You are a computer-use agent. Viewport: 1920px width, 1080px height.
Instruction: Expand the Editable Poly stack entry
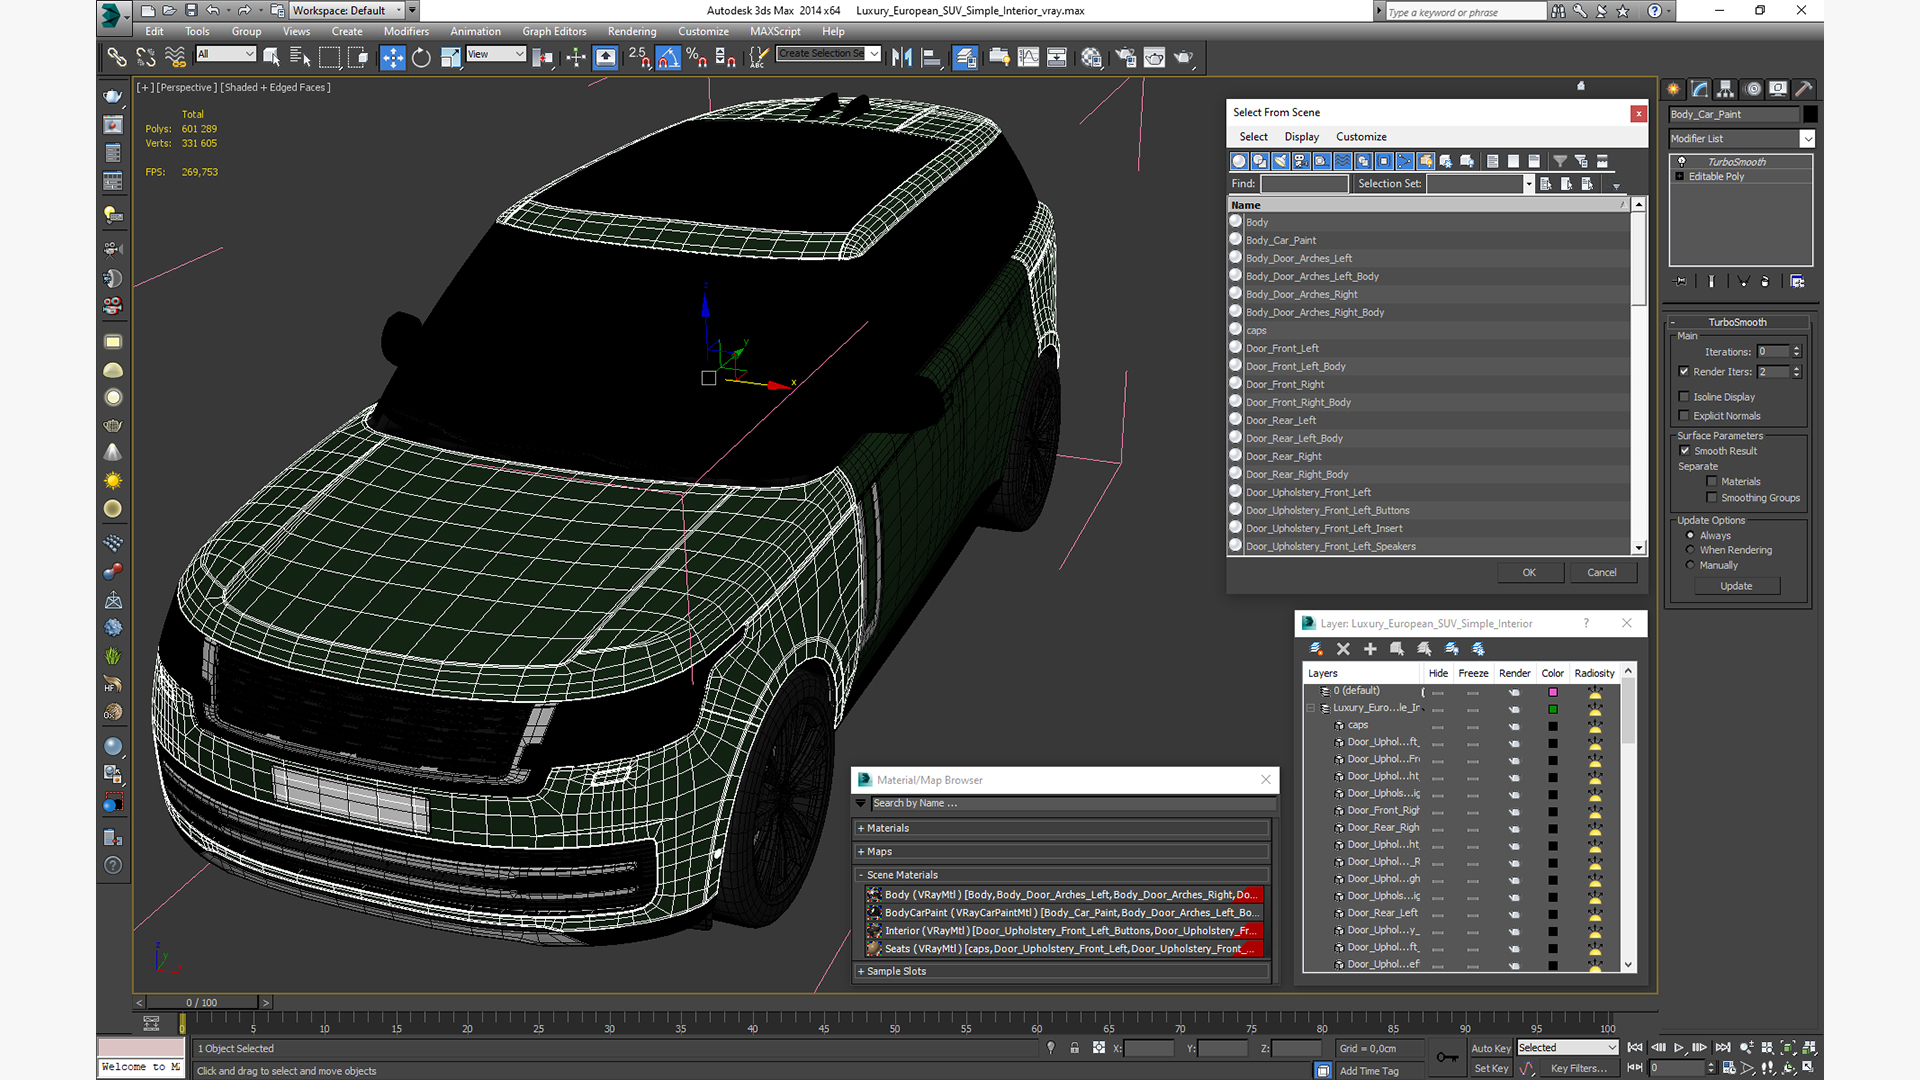1679,177
